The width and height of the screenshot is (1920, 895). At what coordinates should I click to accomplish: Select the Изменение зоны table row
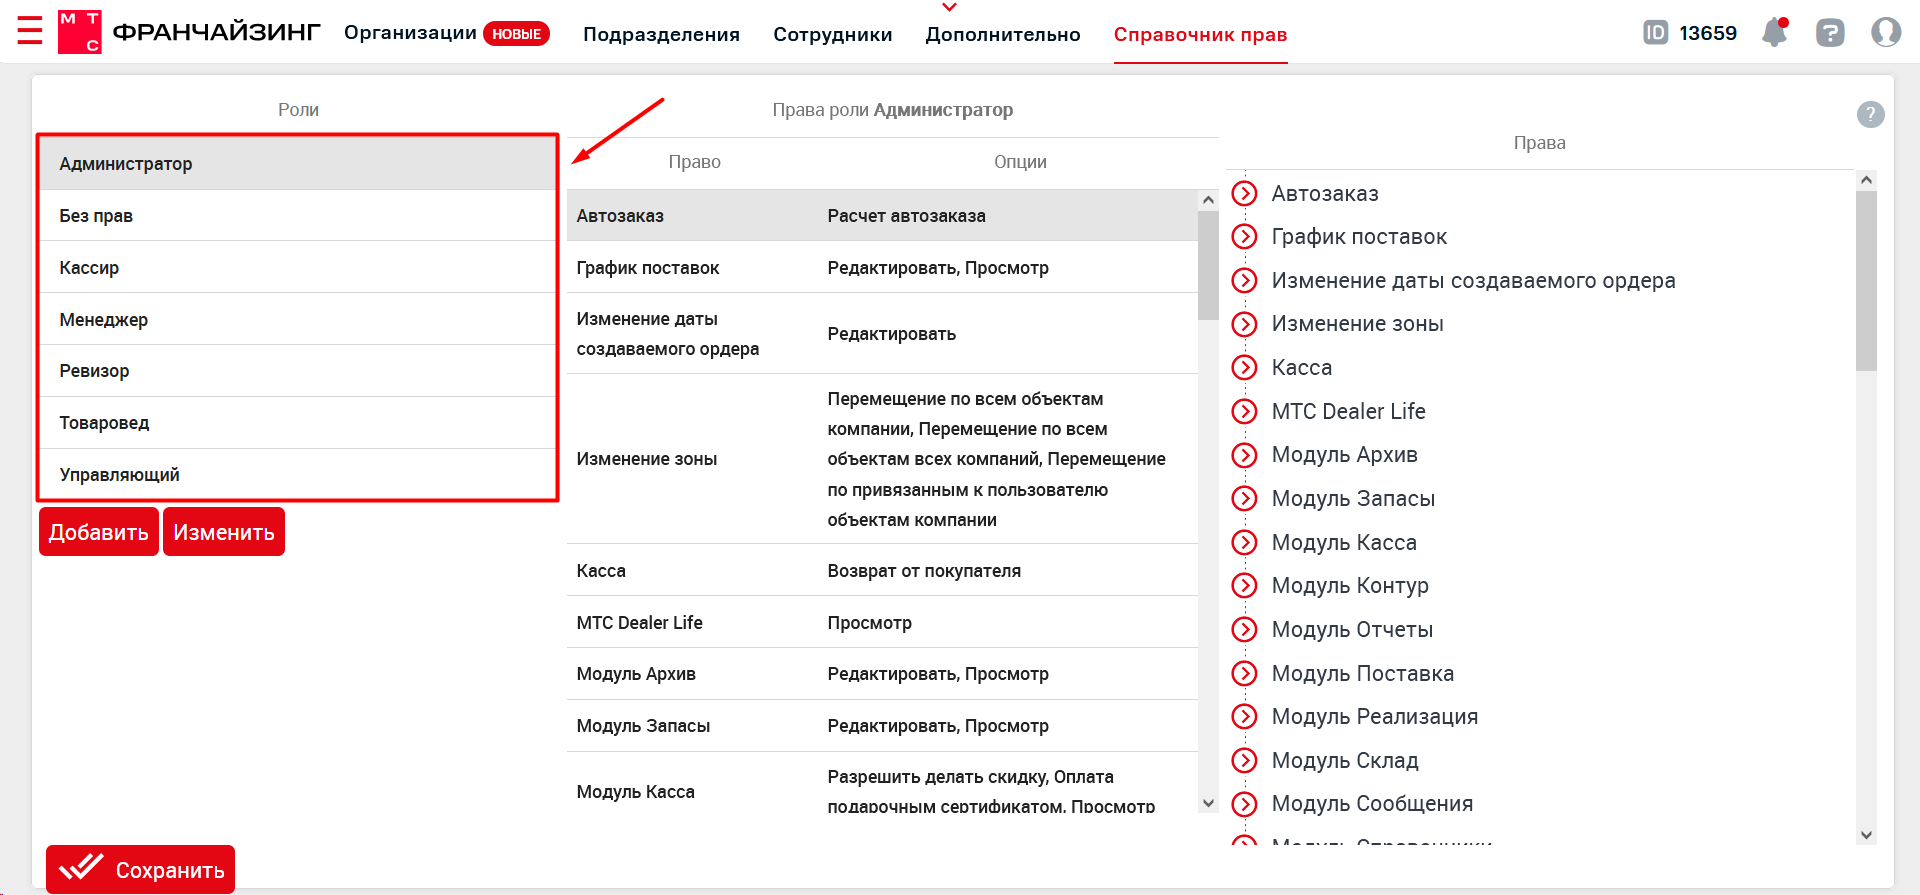pyautogui.click(x=882, y=459)
